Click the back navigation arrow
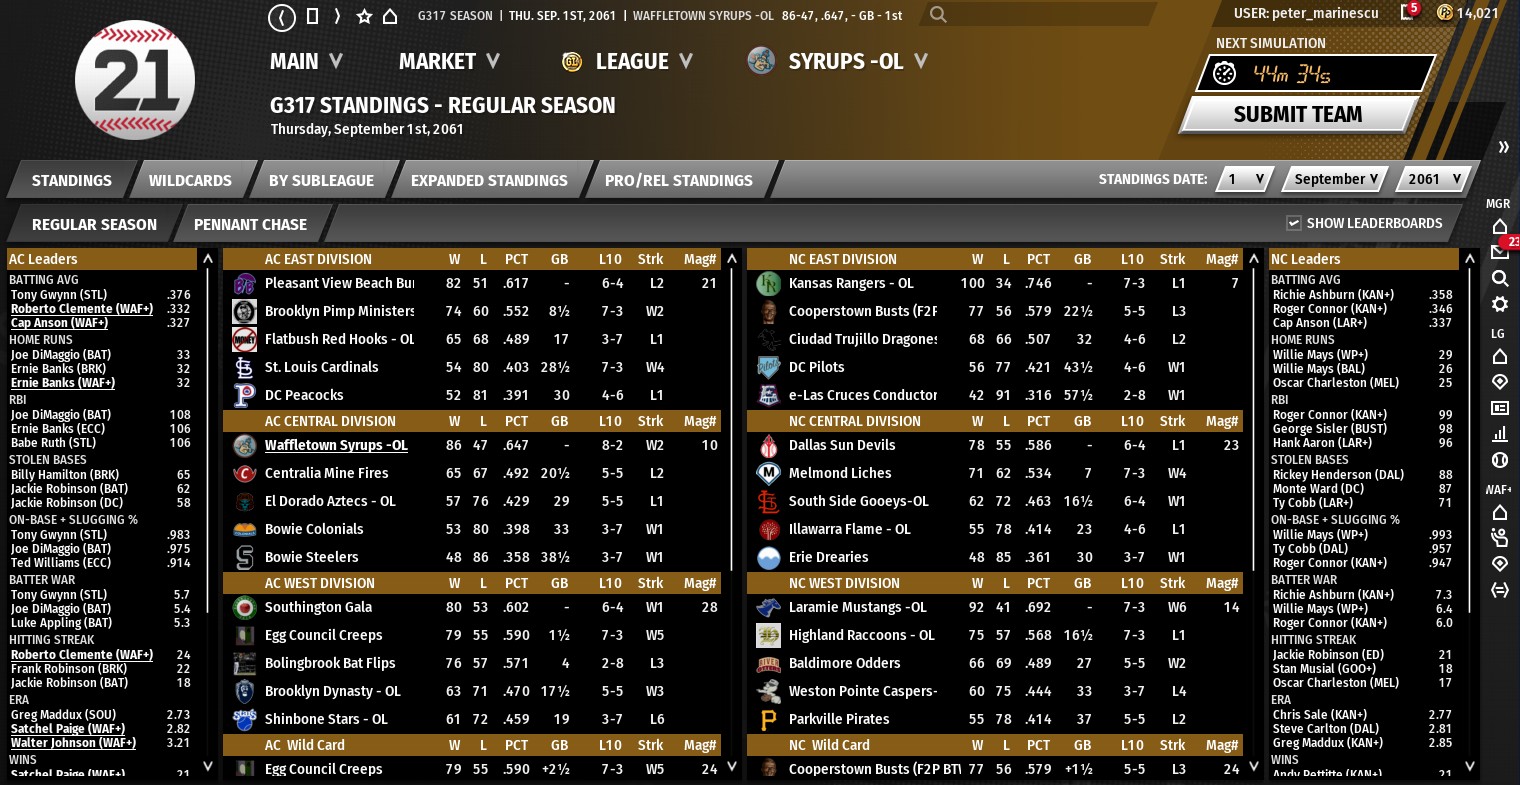Screen dimensions: 1520x785 [283, 17]
